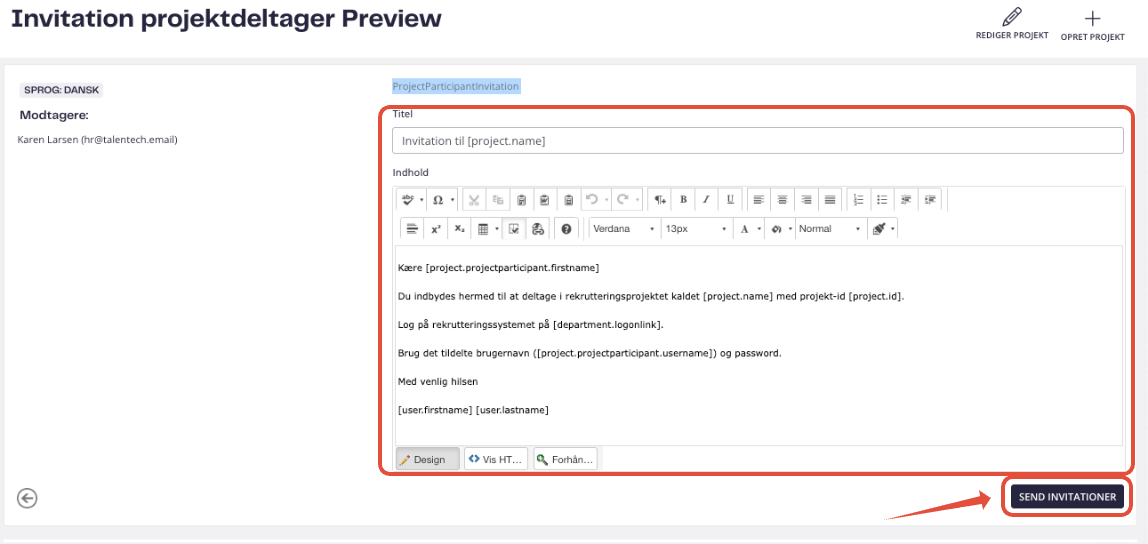Expand the redo history dropdown arrow

coord(636,199)
